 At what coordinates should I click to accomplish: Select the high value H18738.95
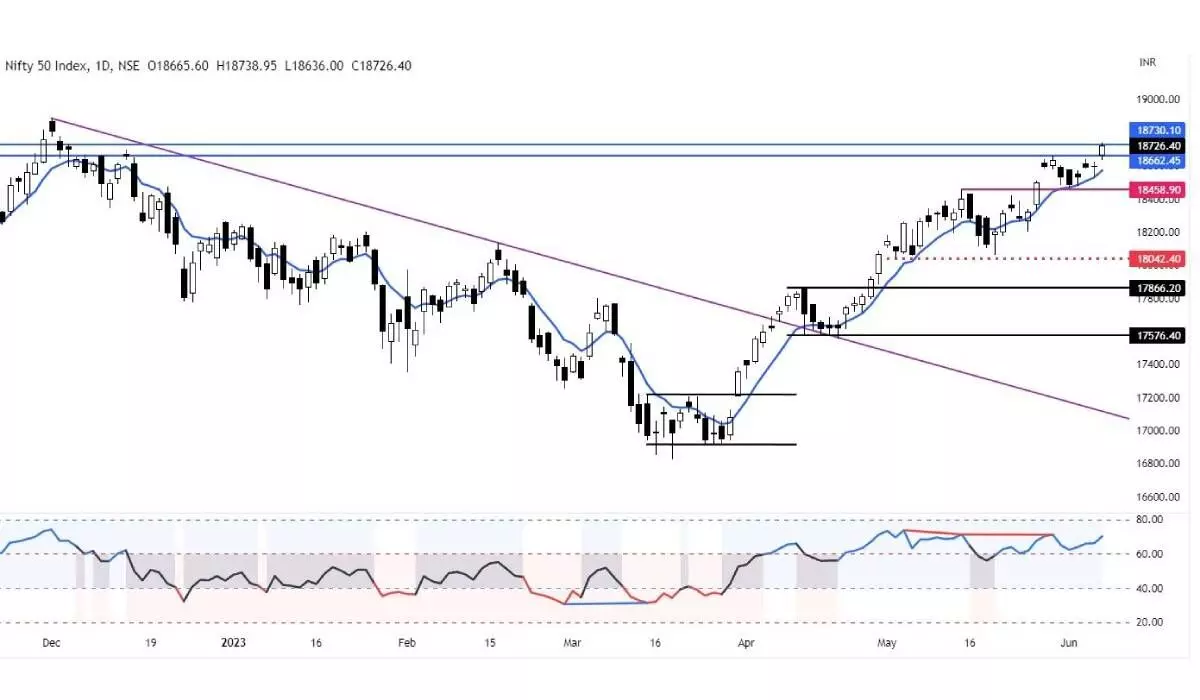248,65
